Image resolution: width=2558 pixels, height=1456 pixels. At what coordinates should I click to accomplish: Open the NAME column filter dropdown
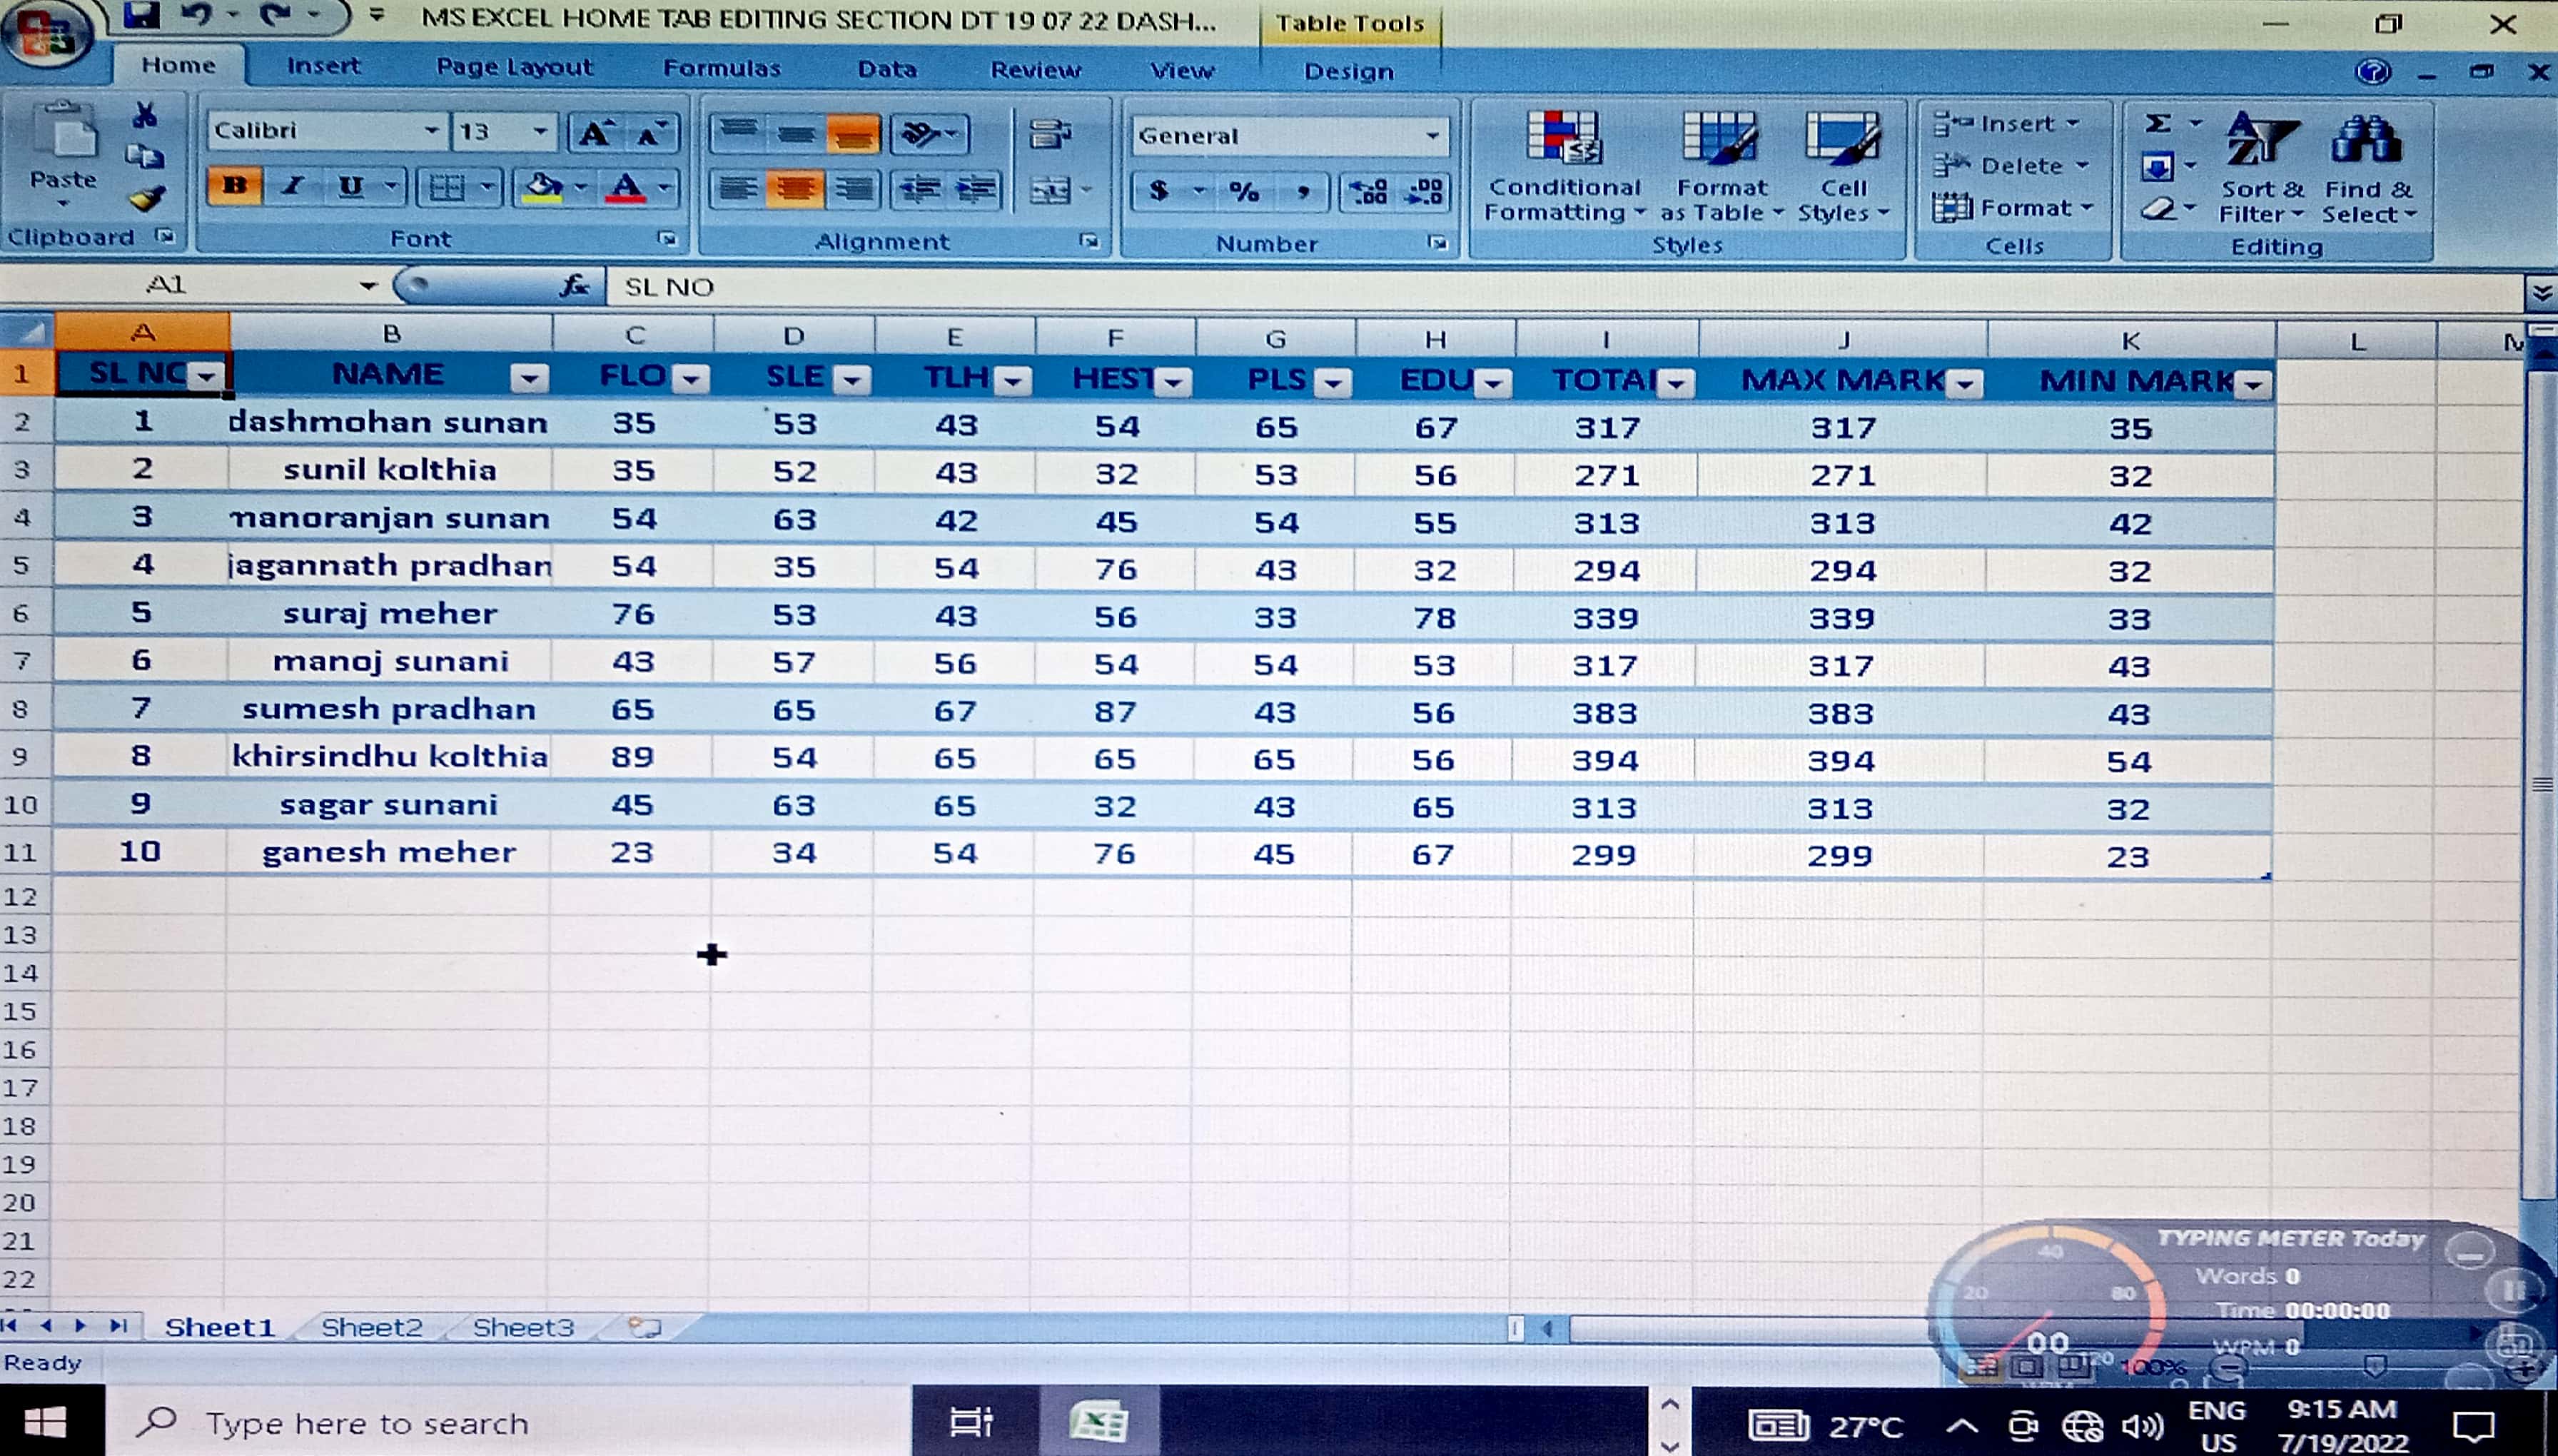pos(529,379)
